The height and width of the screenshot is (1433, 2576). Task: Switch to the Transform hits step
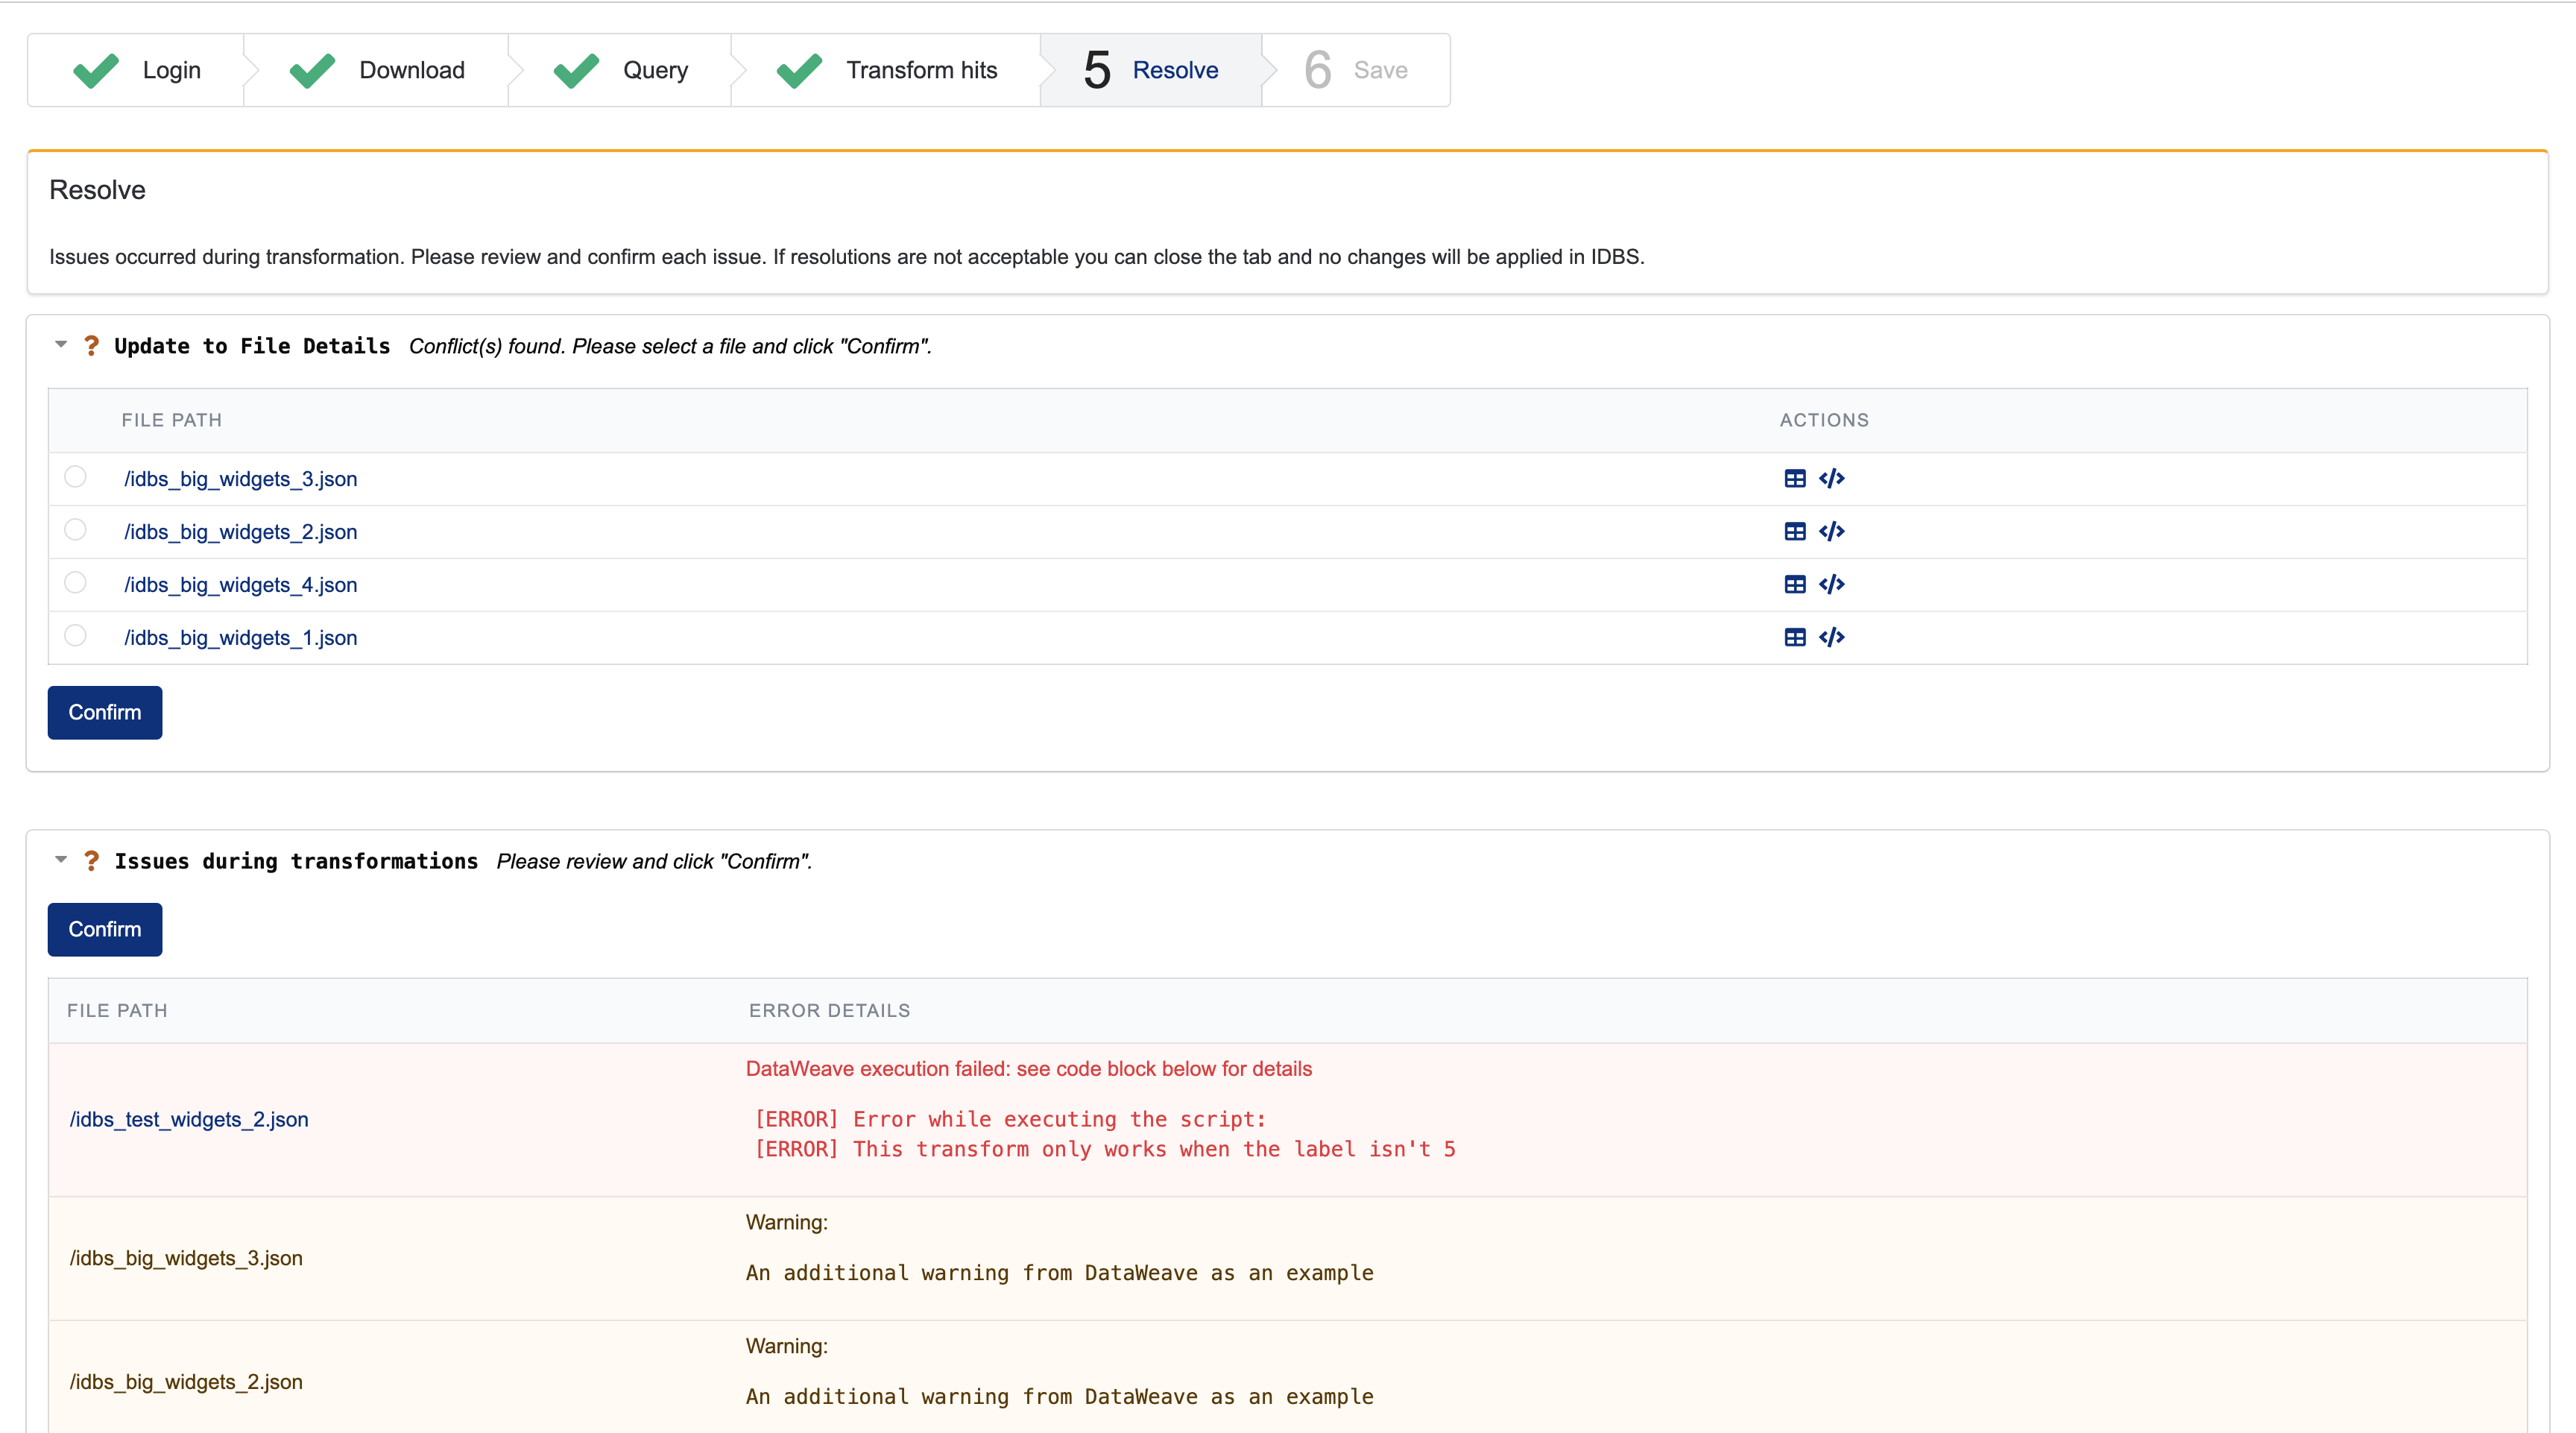click(886, 70)
